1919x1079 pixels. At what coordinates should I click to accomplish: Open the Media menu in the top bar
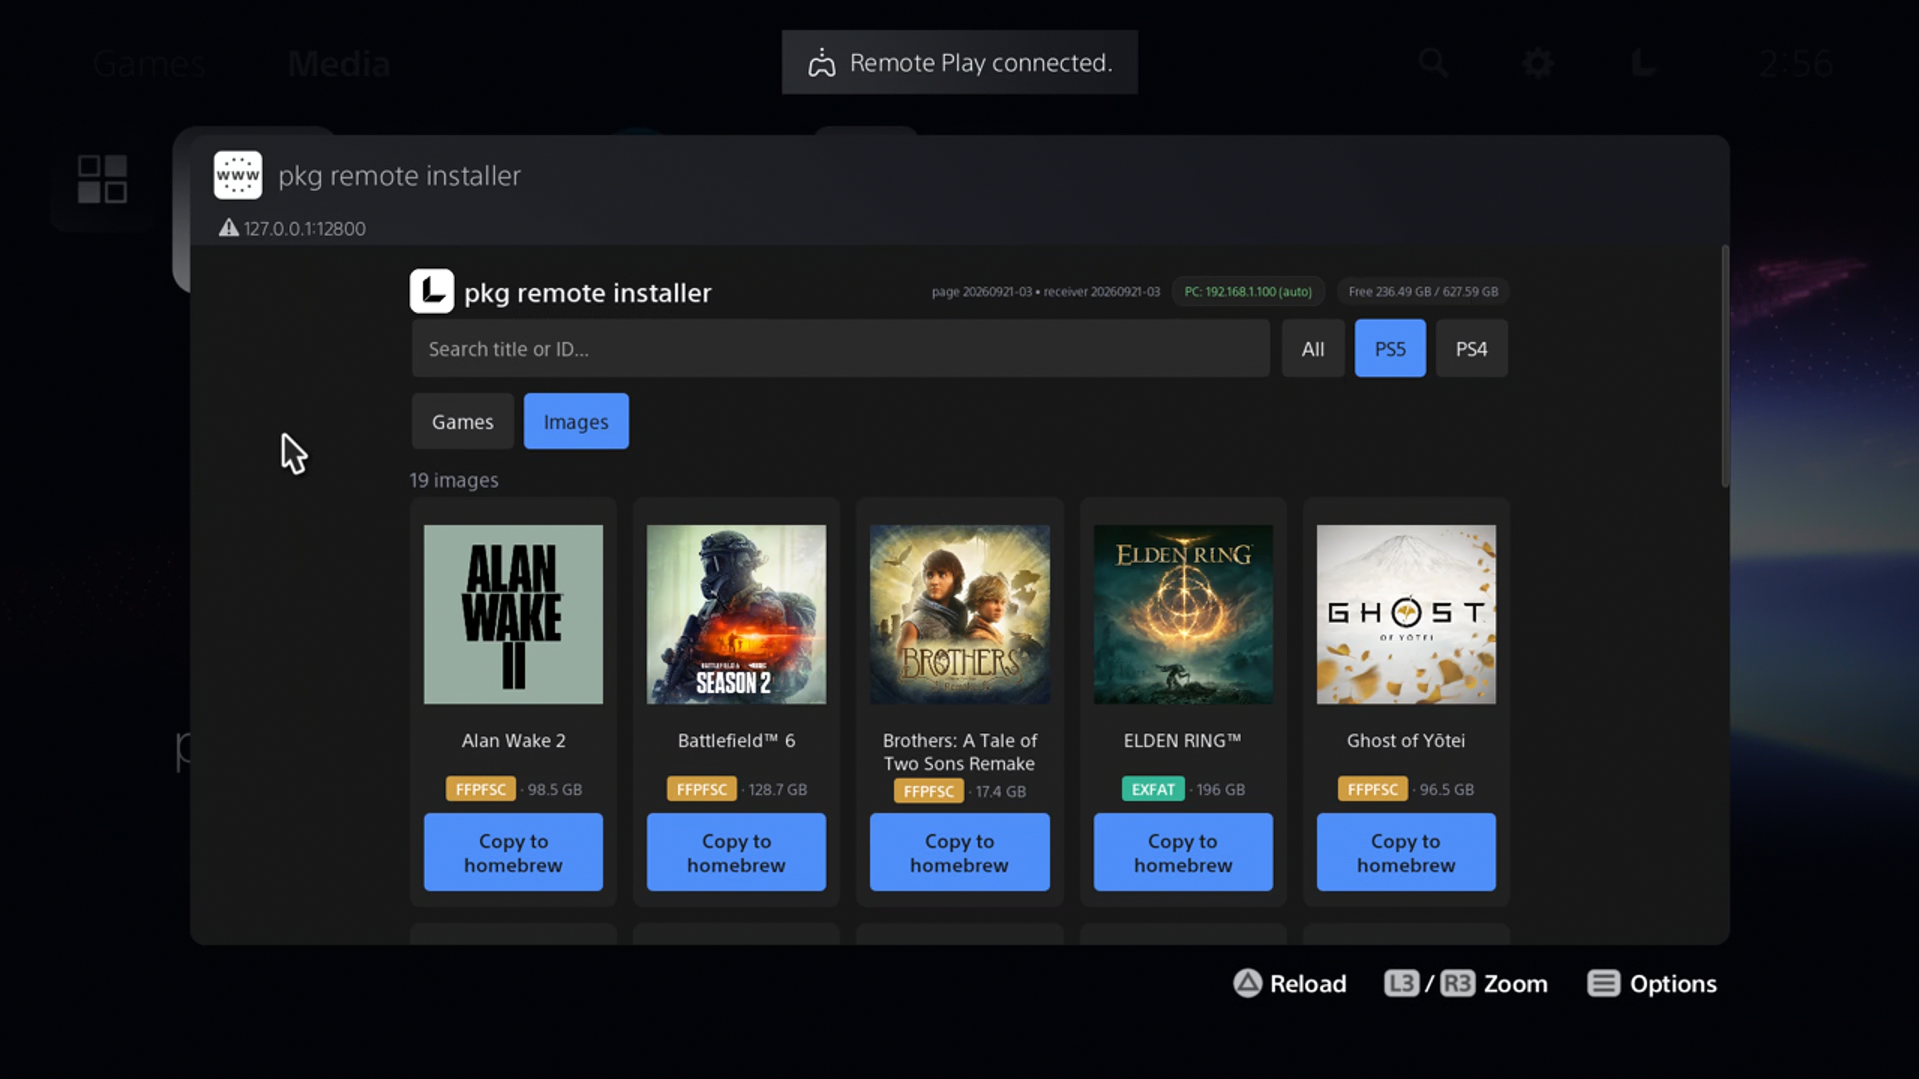(x=339, y=64)
